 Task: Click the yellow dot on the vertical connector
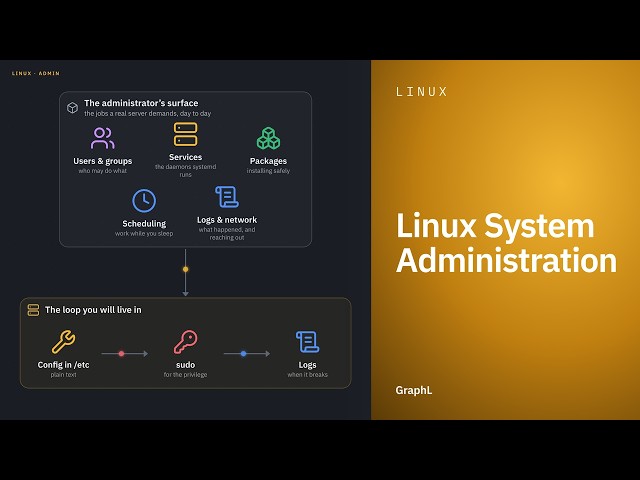pyautogui.click(x=185, y=269)
